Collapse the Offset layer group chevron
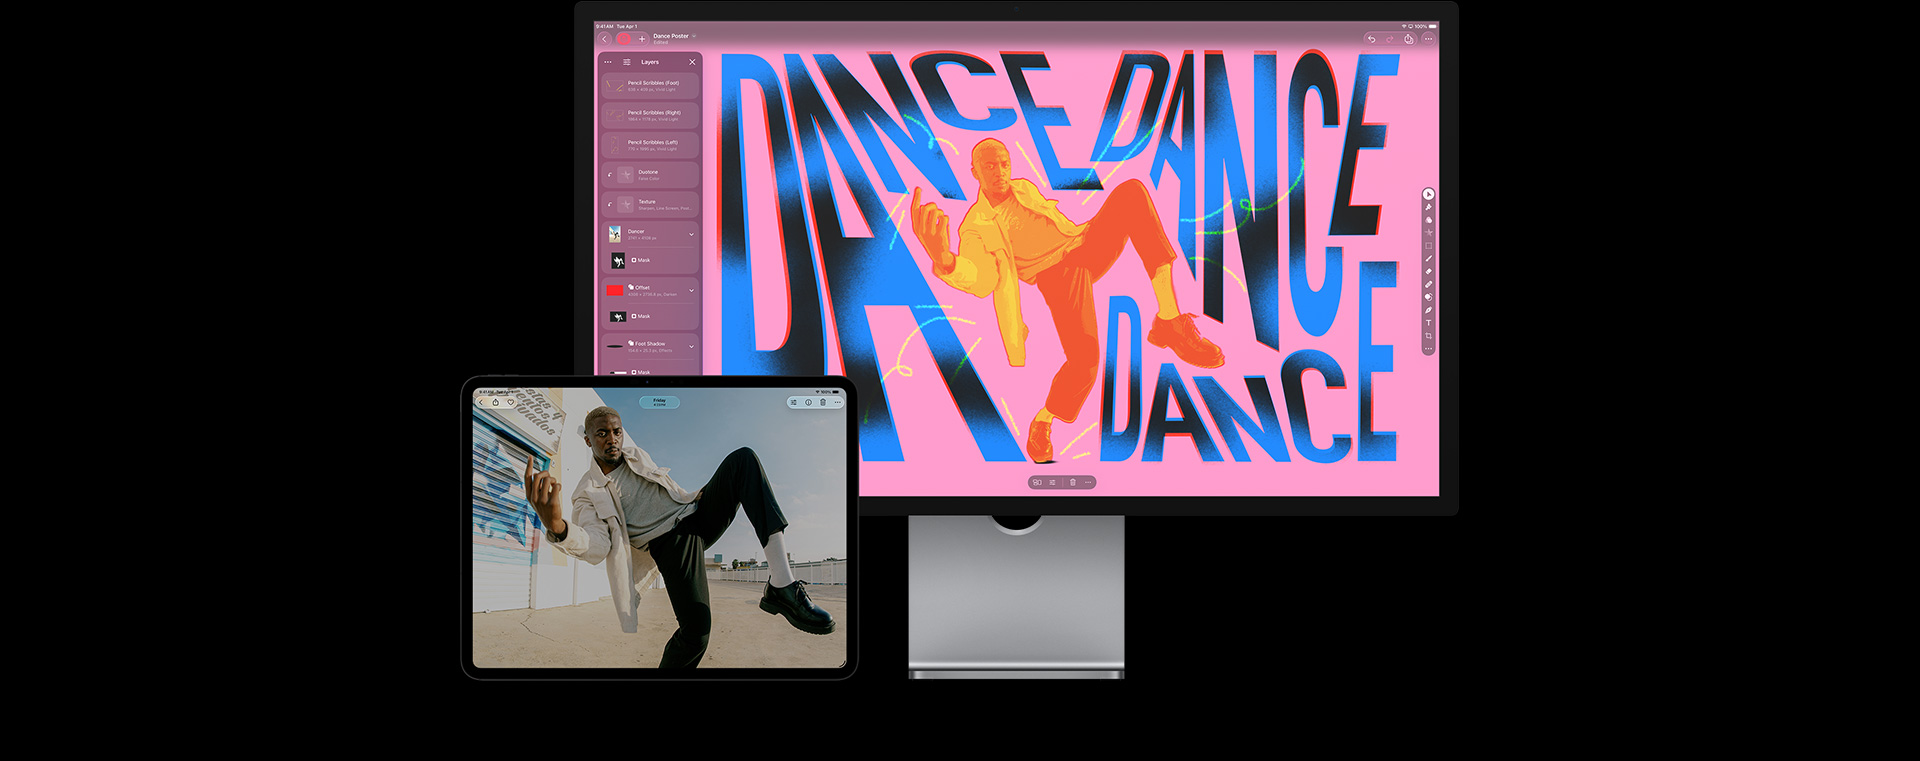The height and width of the screenshot is (761, 1920). (x=691, y=291)
